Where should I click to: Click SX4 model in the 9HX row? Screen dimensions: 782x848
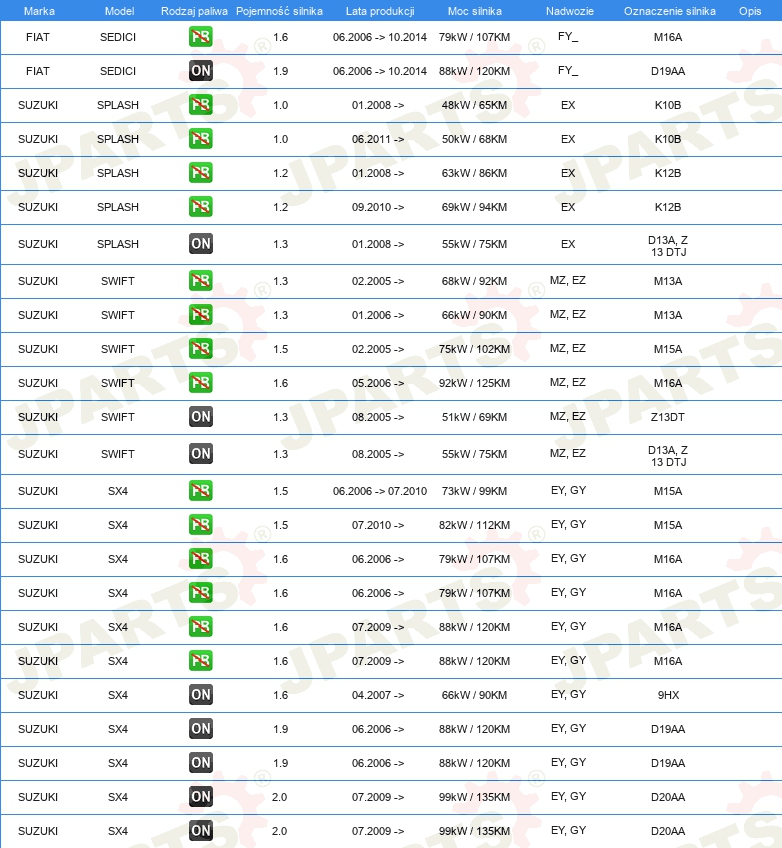(118, 695)
